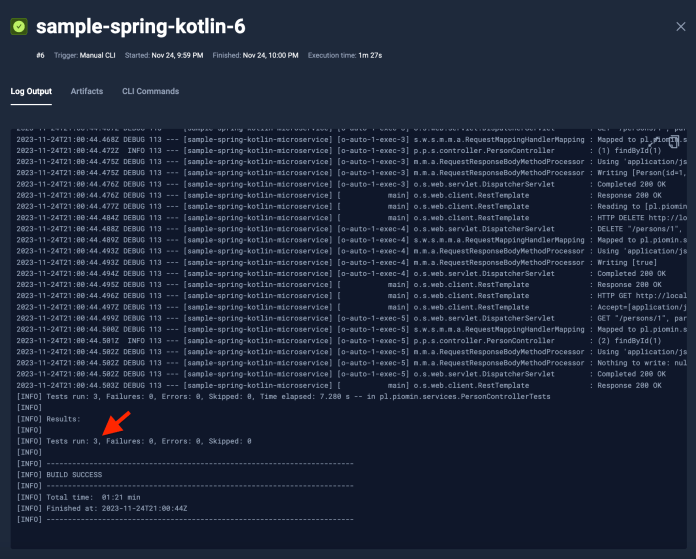The image size is (696, 559).
Task: Click the Execution time 1m 27s text
Action: coord(345,56)
